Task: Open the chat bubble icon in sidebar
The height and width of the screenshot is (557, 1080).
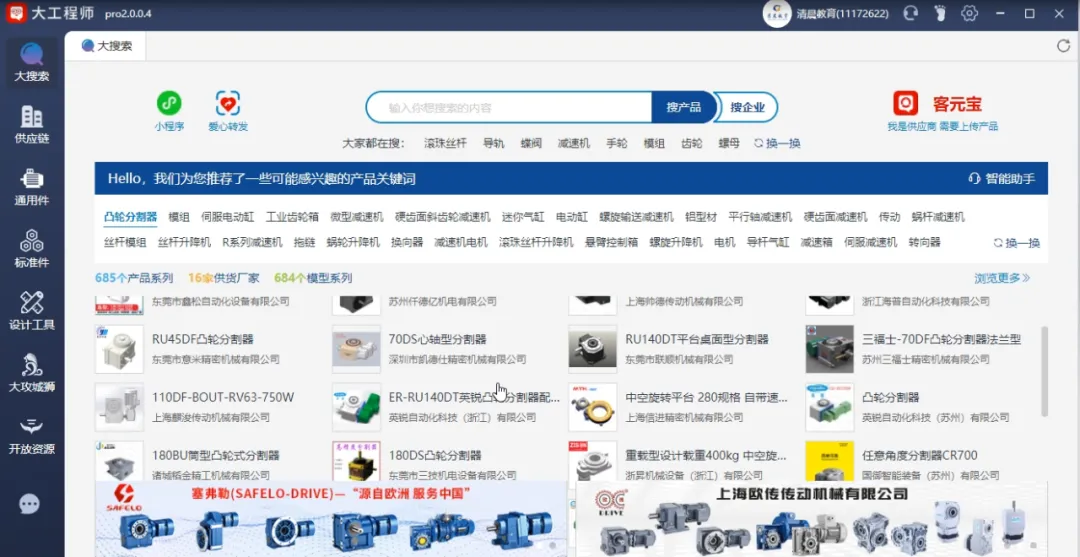Action: [x=29, y=505]
